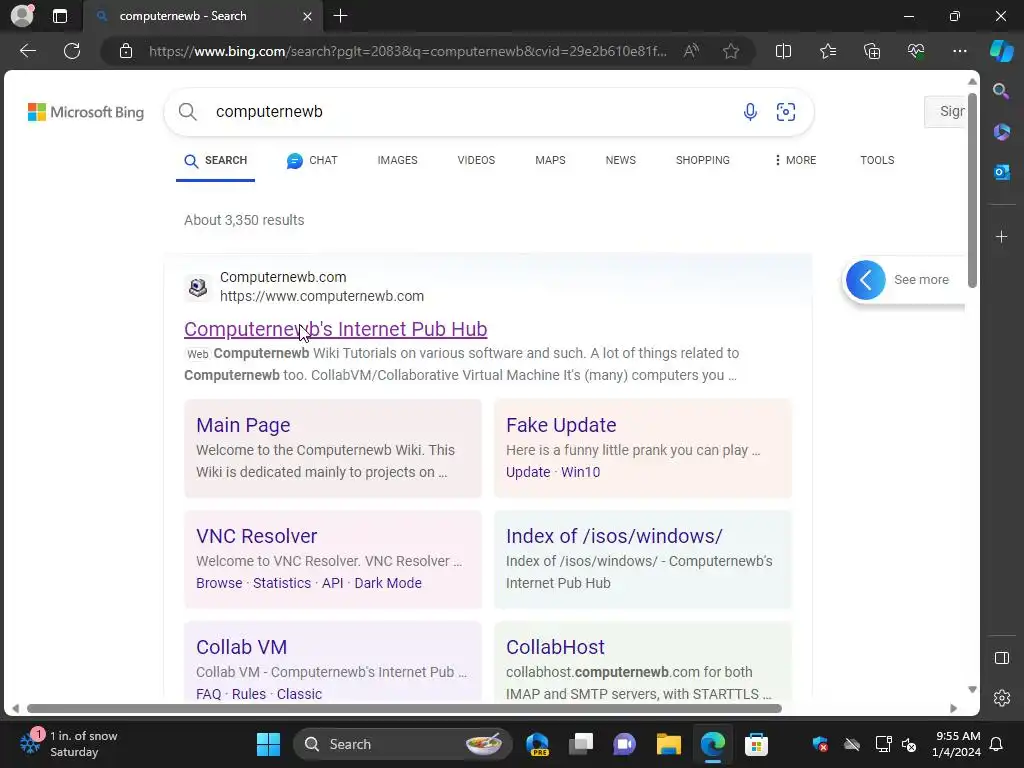Click the magnifier icon in Bing search box

187,112
